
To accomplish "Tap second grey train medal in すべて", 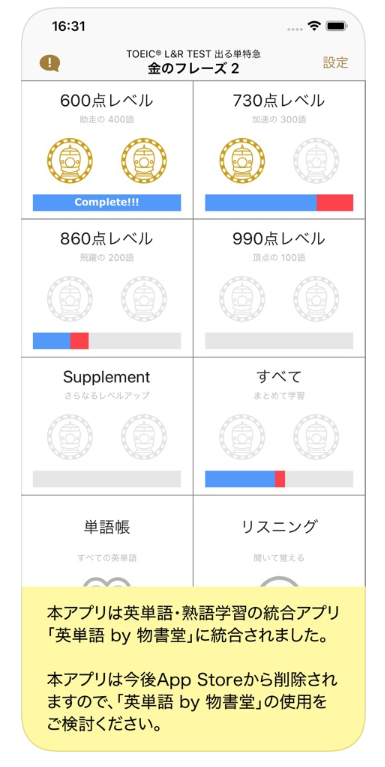I will tap(316, 437).
